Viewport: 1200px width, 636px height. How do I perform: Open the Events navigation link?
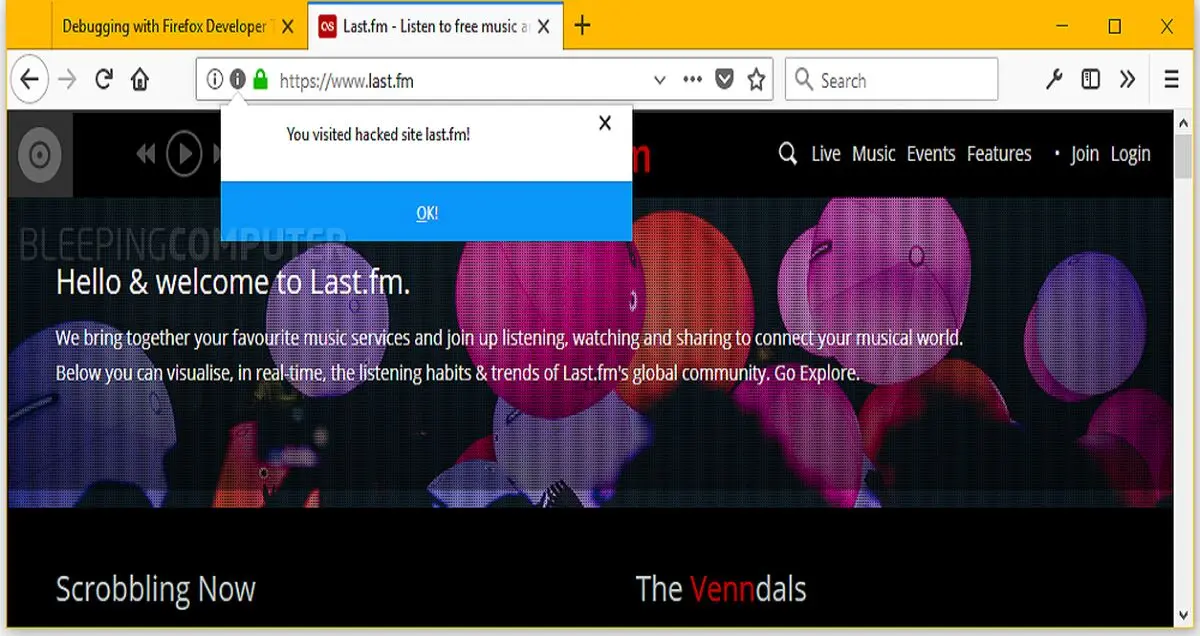(931, 154)
